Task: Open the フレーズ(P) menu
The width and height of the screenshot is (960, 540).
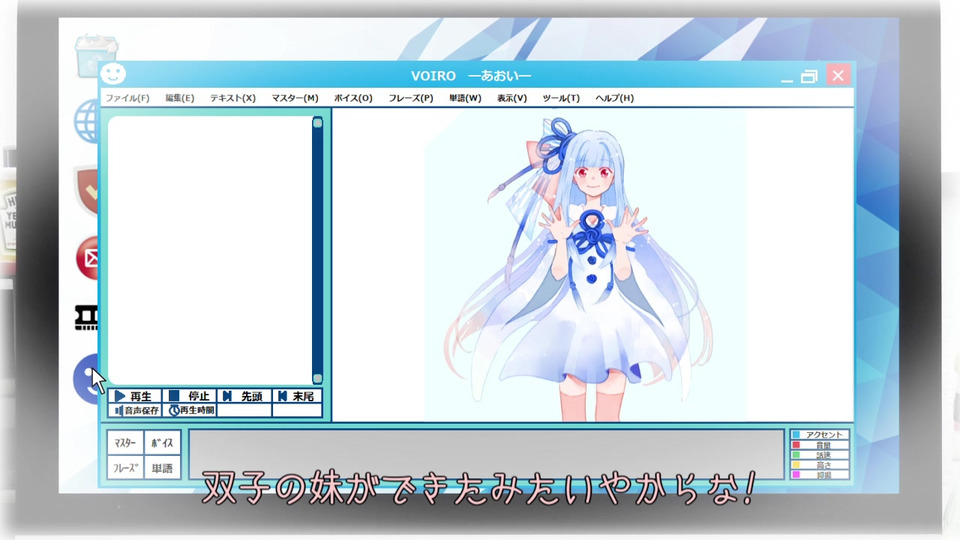Action: [411, 98]
